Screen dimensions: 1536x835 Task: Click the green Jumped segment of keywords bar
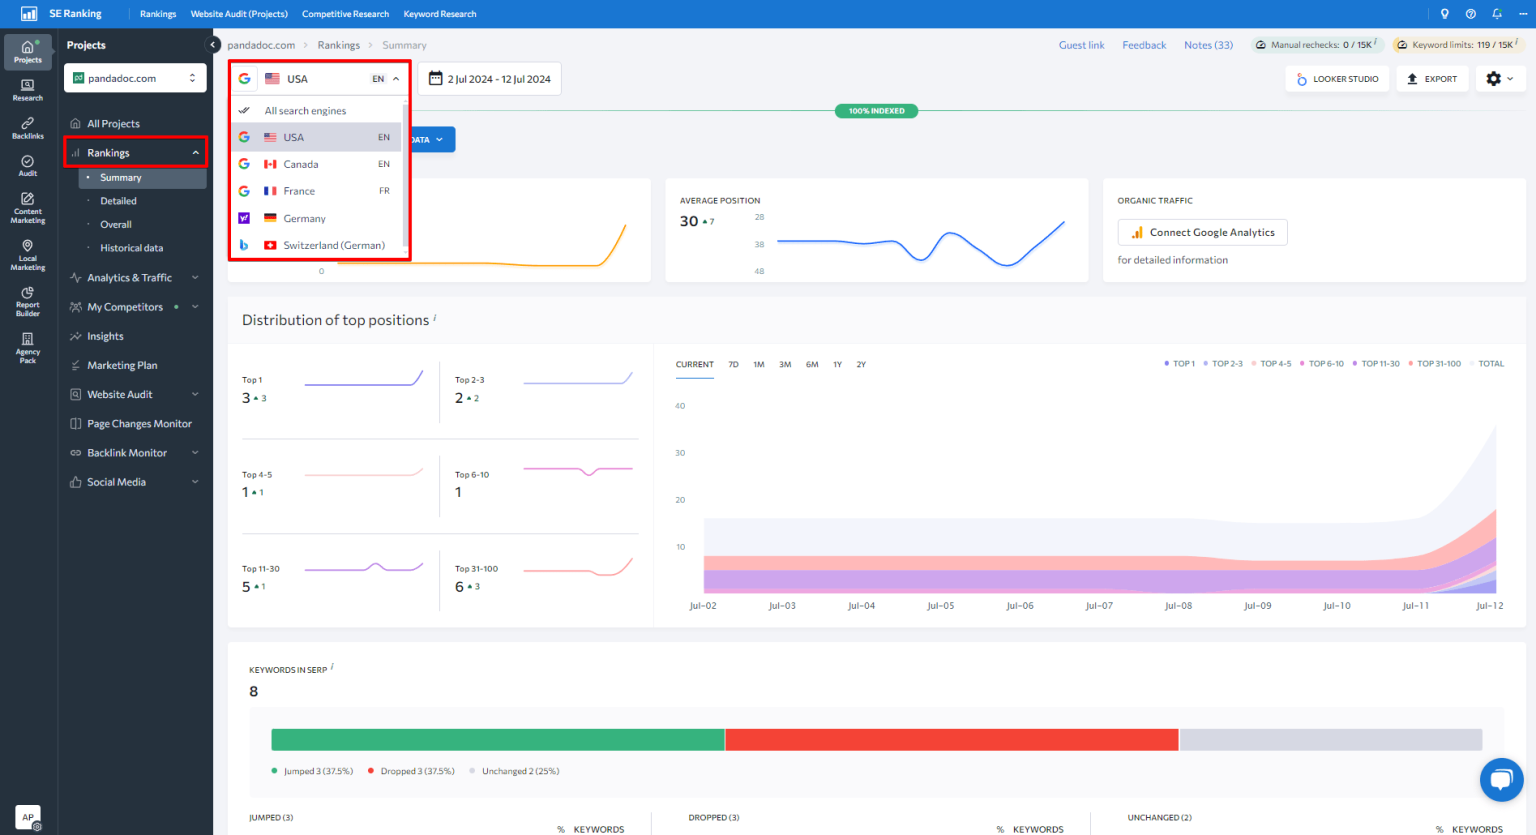(498, 740)
